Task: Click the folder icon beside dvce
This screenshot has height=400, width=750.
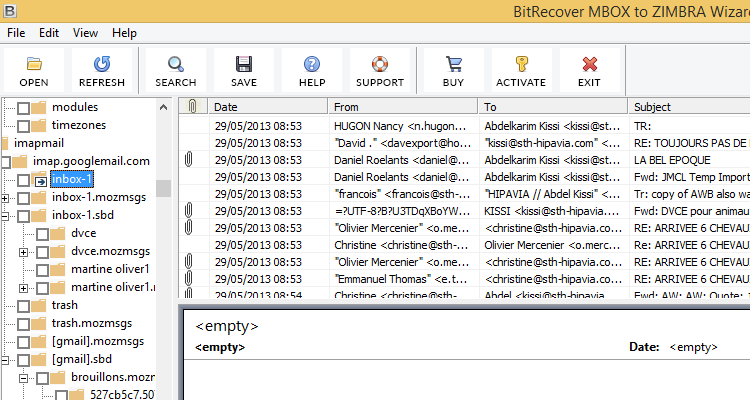Action: click(58, 233)
